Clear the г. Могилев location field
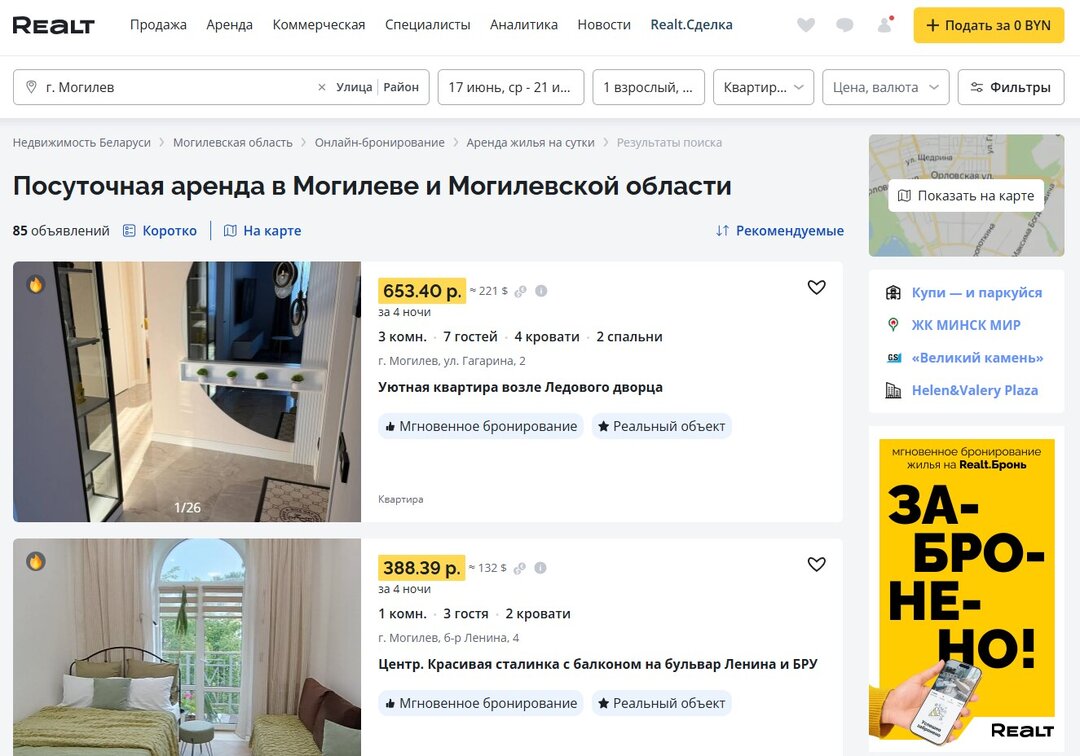 (x=322, y=87)
